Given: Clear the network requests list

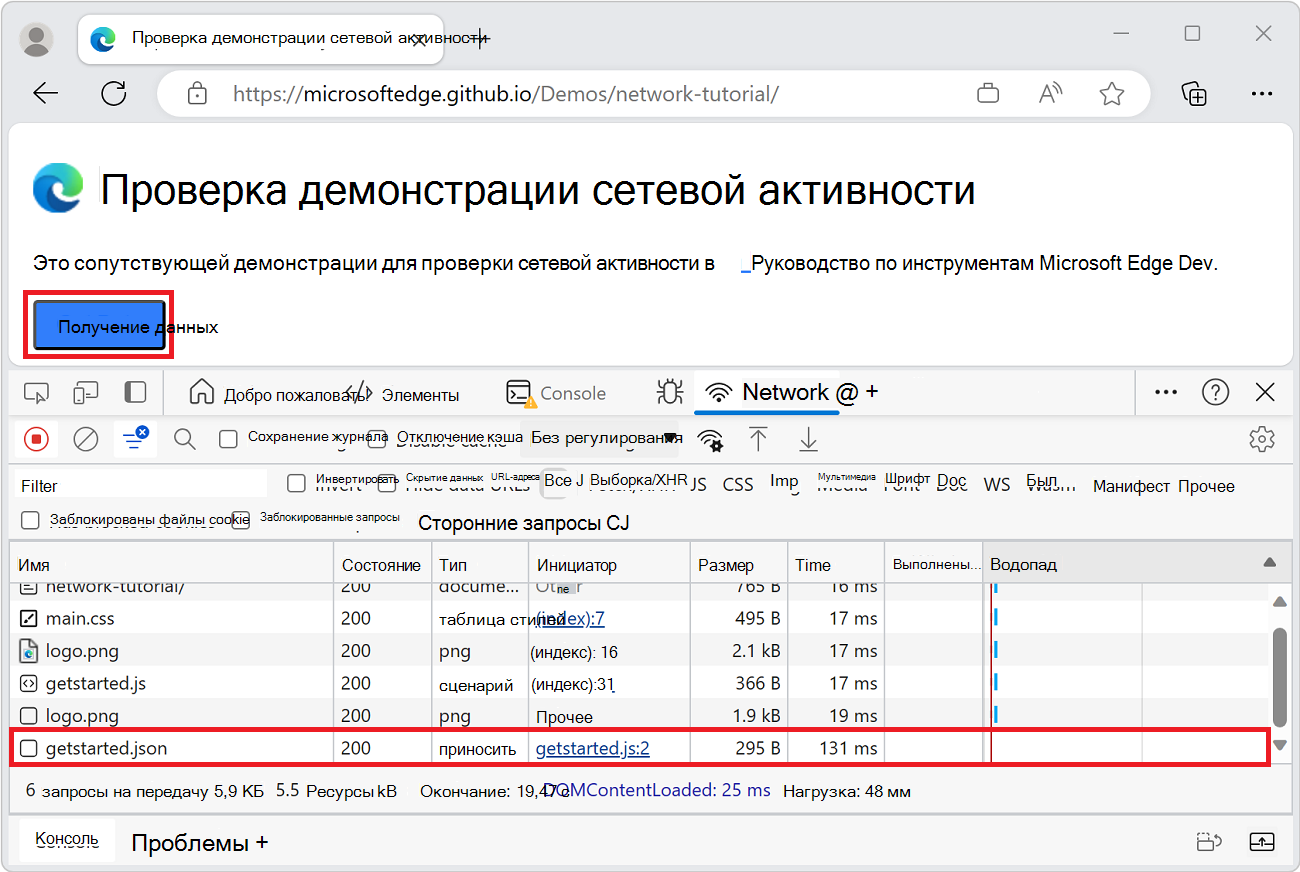Looking at the screenshot, I should click(x=86, y=439).
